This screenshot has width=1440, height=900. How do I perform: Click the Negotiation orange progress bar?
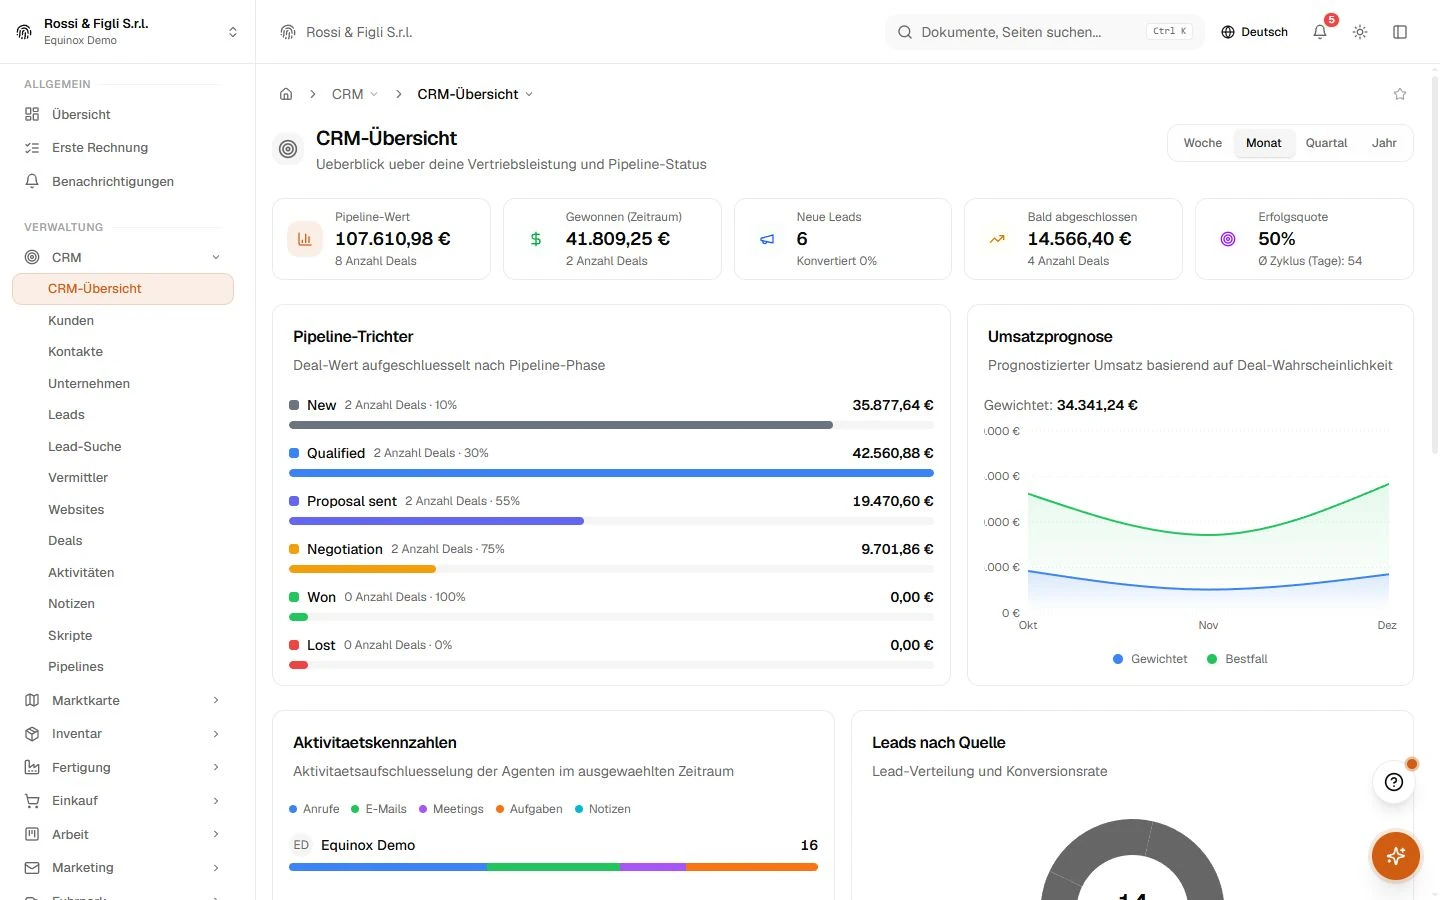(x=362, y=569)
